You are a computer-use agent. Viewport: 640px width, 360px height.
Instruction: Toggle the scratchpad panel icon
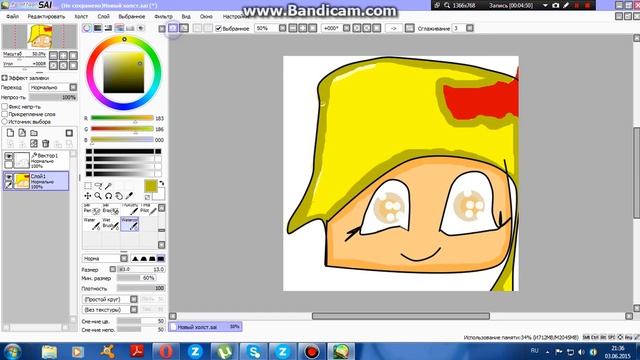(x=141, y=28)
